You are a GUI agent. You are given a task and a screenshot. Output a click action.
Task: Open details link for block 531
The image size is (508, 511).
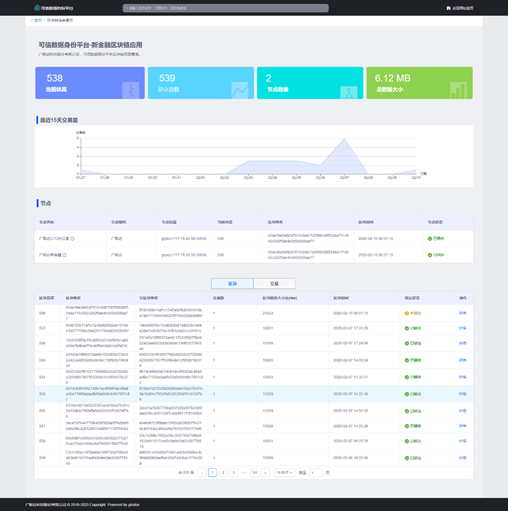(462, 426)
